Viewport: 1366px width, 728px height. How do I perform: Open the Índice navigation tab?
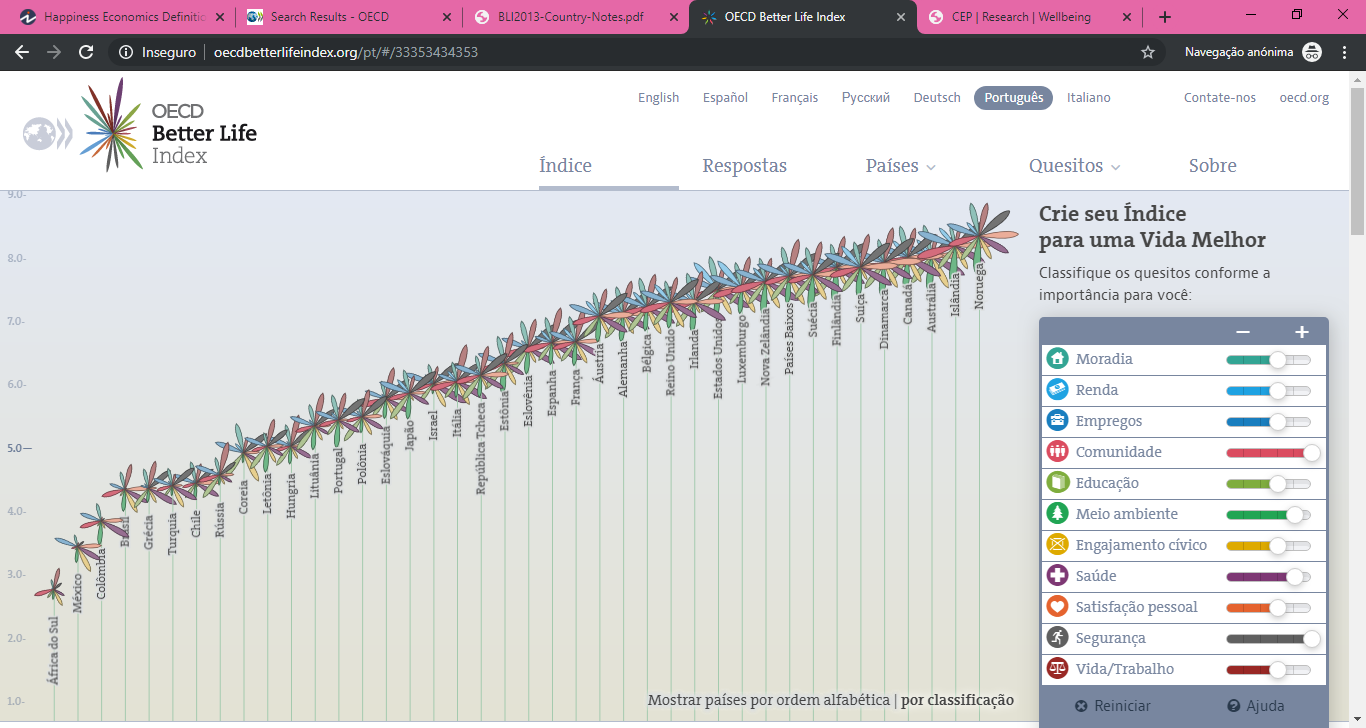pyautogui.click(x=566, y=166)
